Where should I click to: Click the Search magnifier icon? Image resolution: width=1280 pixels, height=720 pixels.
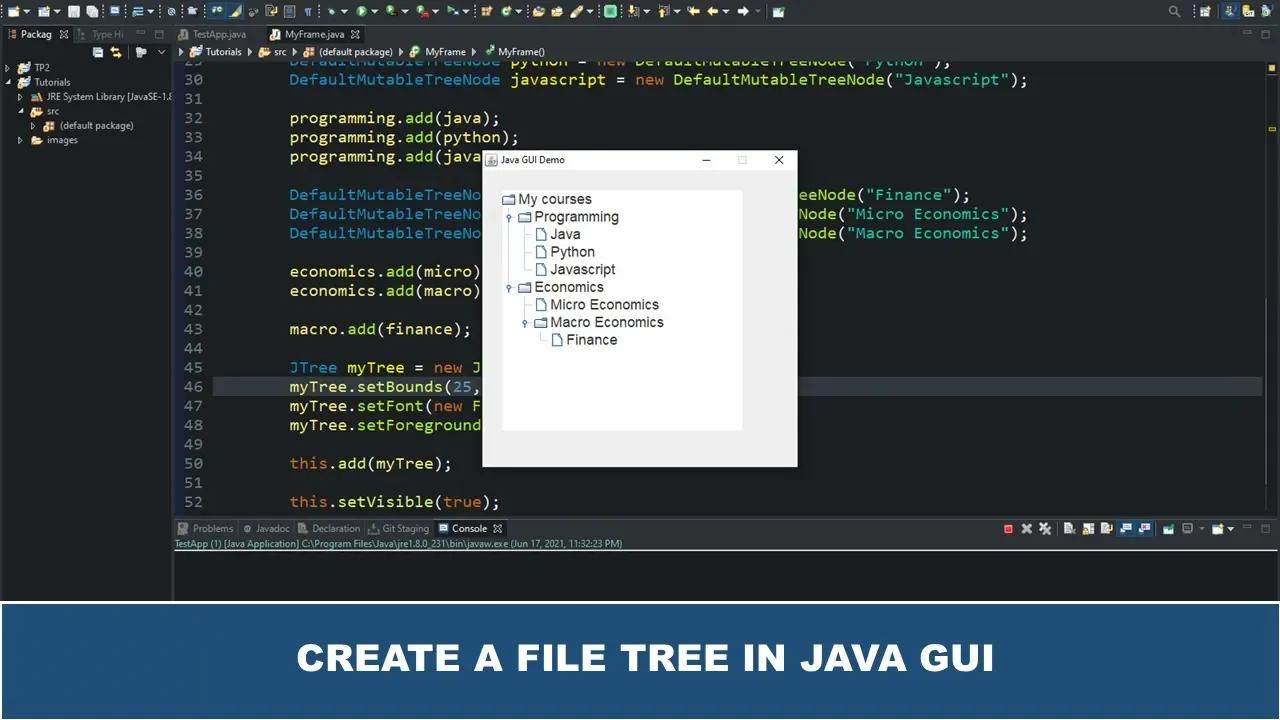coord(1175,11)
